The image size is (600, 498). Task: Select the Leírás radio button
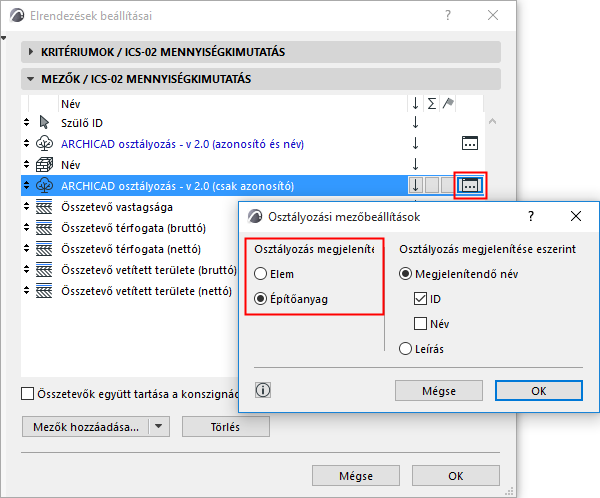click(x=406, y=349)
